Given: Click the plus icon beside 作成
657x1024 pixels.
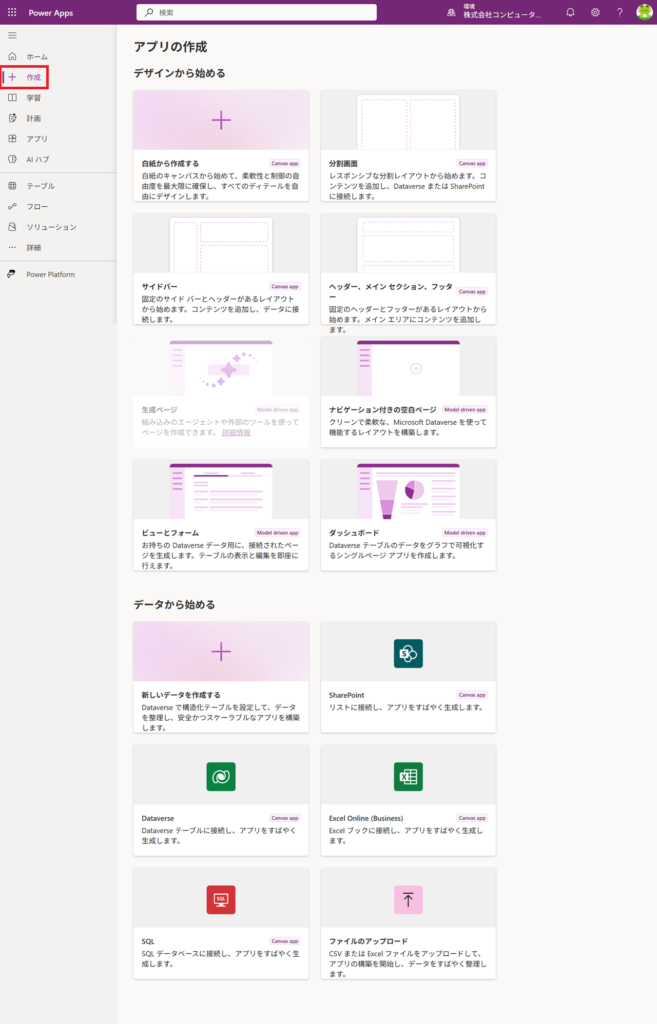Looking at the screenshot, I should (x=12, y=77).
